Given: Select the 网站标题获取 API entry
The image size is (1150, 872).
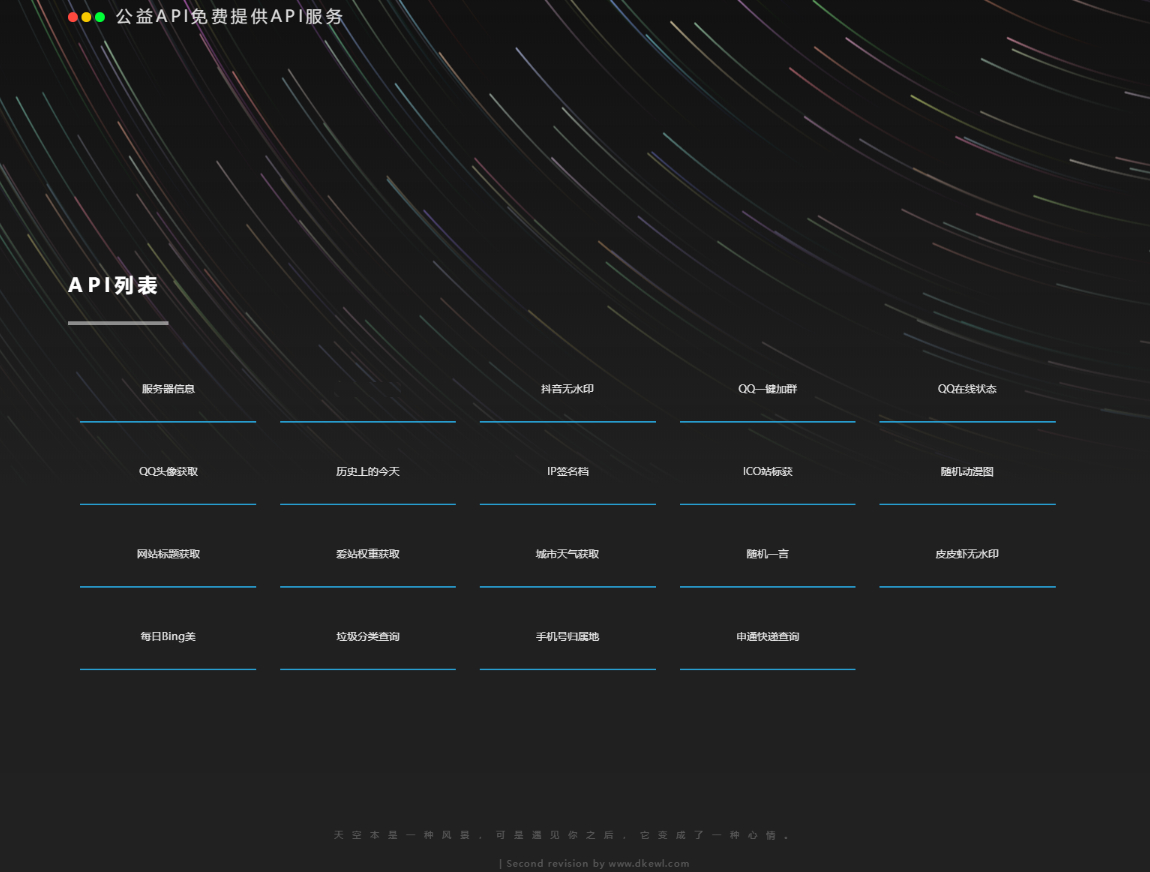Looking at the screenshot, I should click(168, 554).
